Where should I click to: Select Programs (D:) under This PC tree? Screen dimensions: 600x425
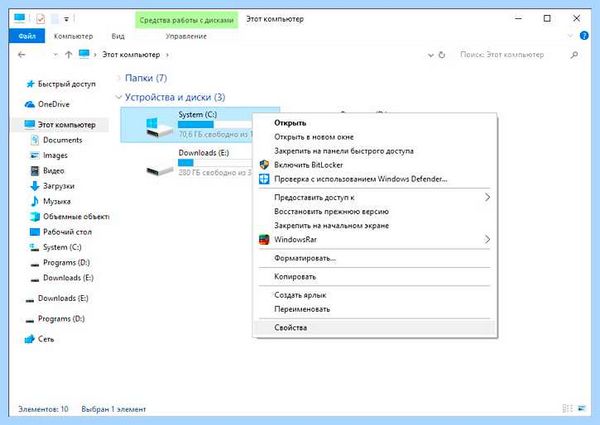pos(66,262)
